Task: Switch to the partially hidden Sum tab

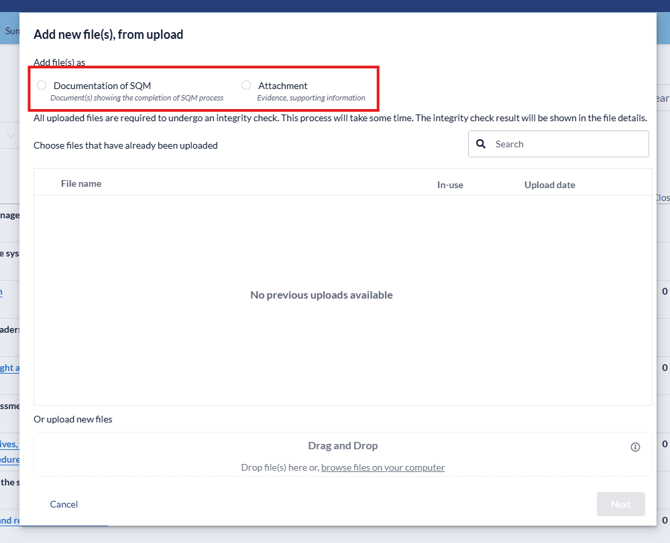Action: (x=11, y=31)
